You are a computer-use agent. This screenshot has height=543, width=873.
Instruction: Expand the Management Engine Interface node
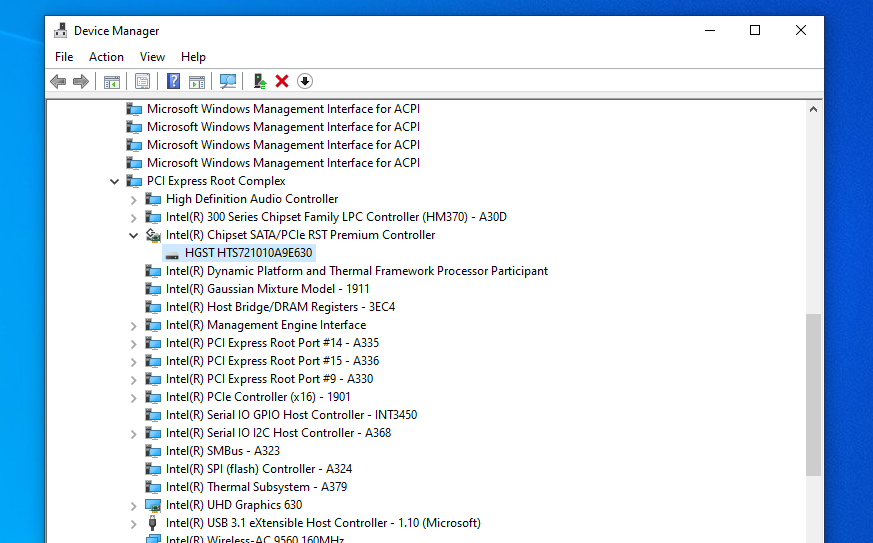(x=134, y=325)
